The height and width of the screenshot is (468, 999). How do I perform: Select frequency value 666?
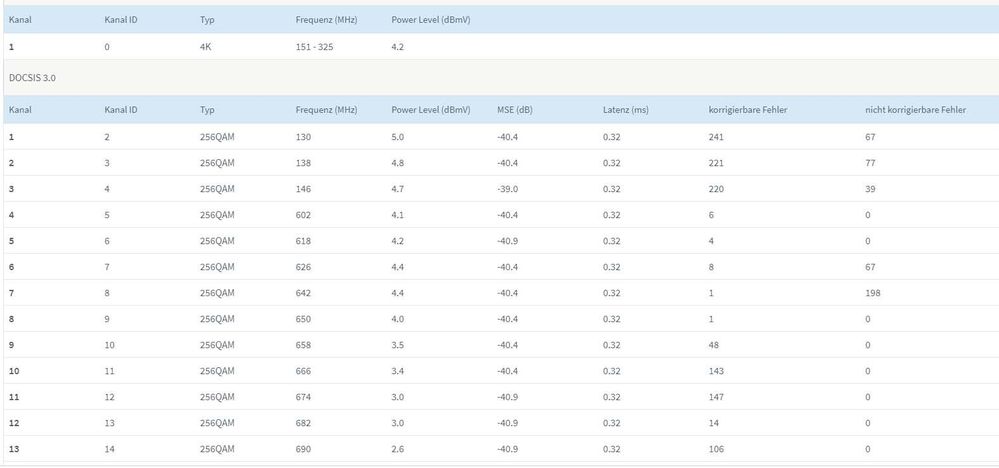click(x=303, y=371)
